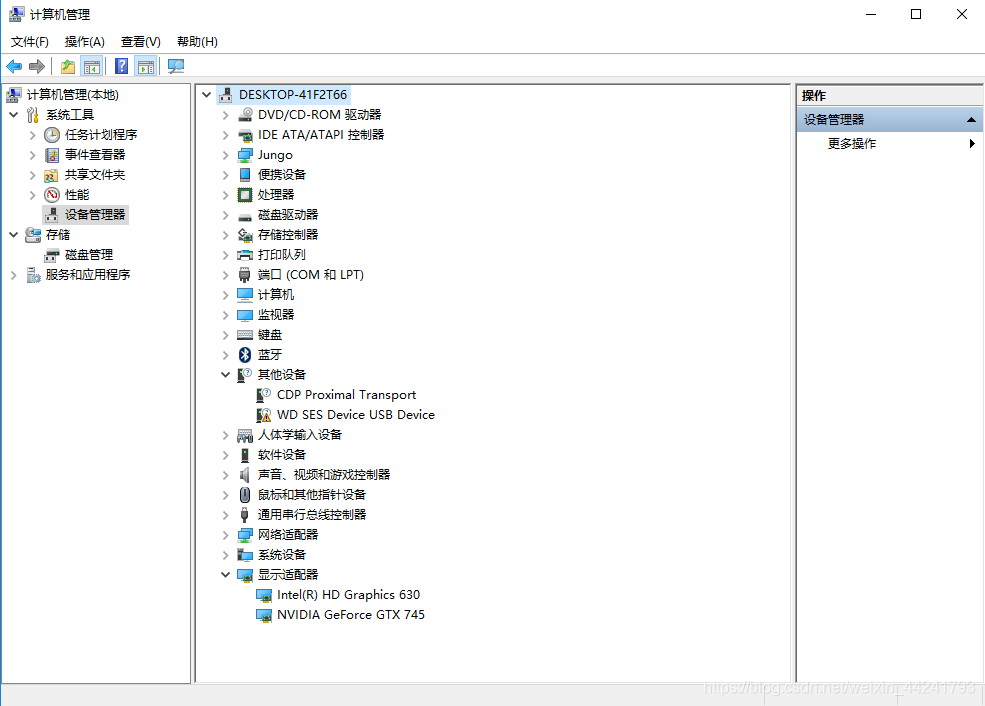The width and height of the screenshot is (985, 706).
Task: Click the Back arrow toolbar icon
Action: tap(14, 67)
